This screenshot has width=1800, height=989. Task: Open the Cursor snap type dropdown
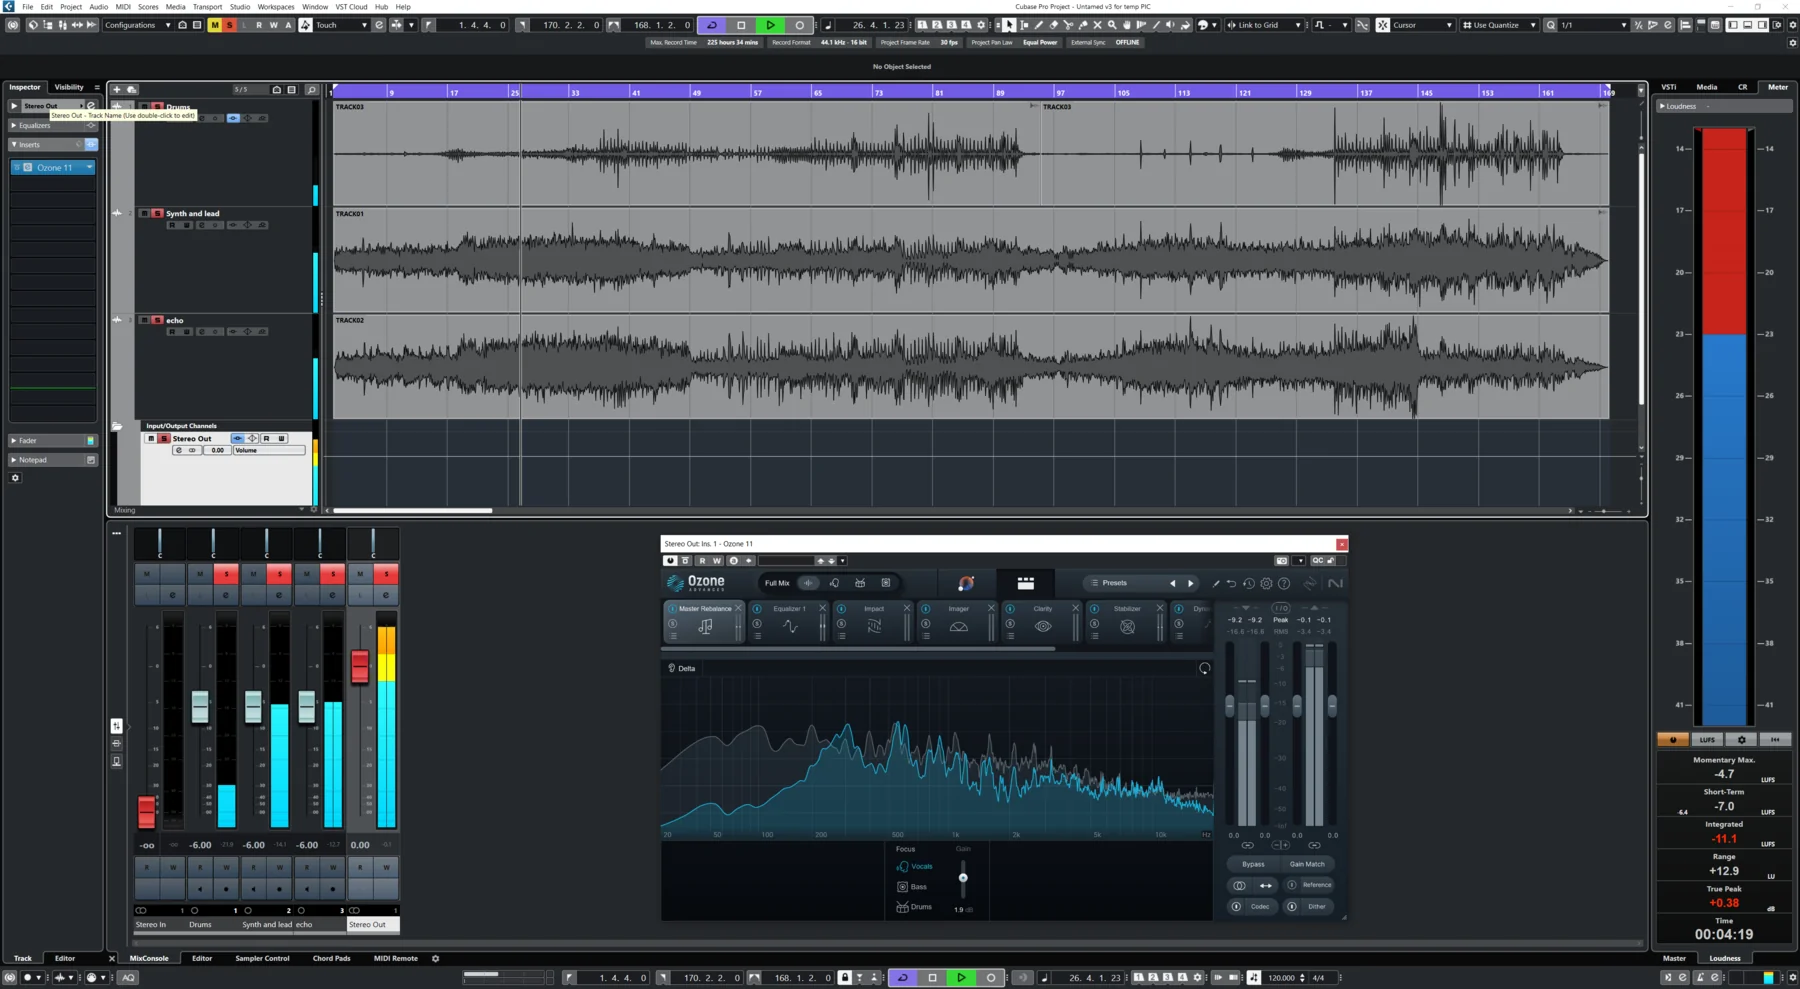click(x=1422, y=25)
